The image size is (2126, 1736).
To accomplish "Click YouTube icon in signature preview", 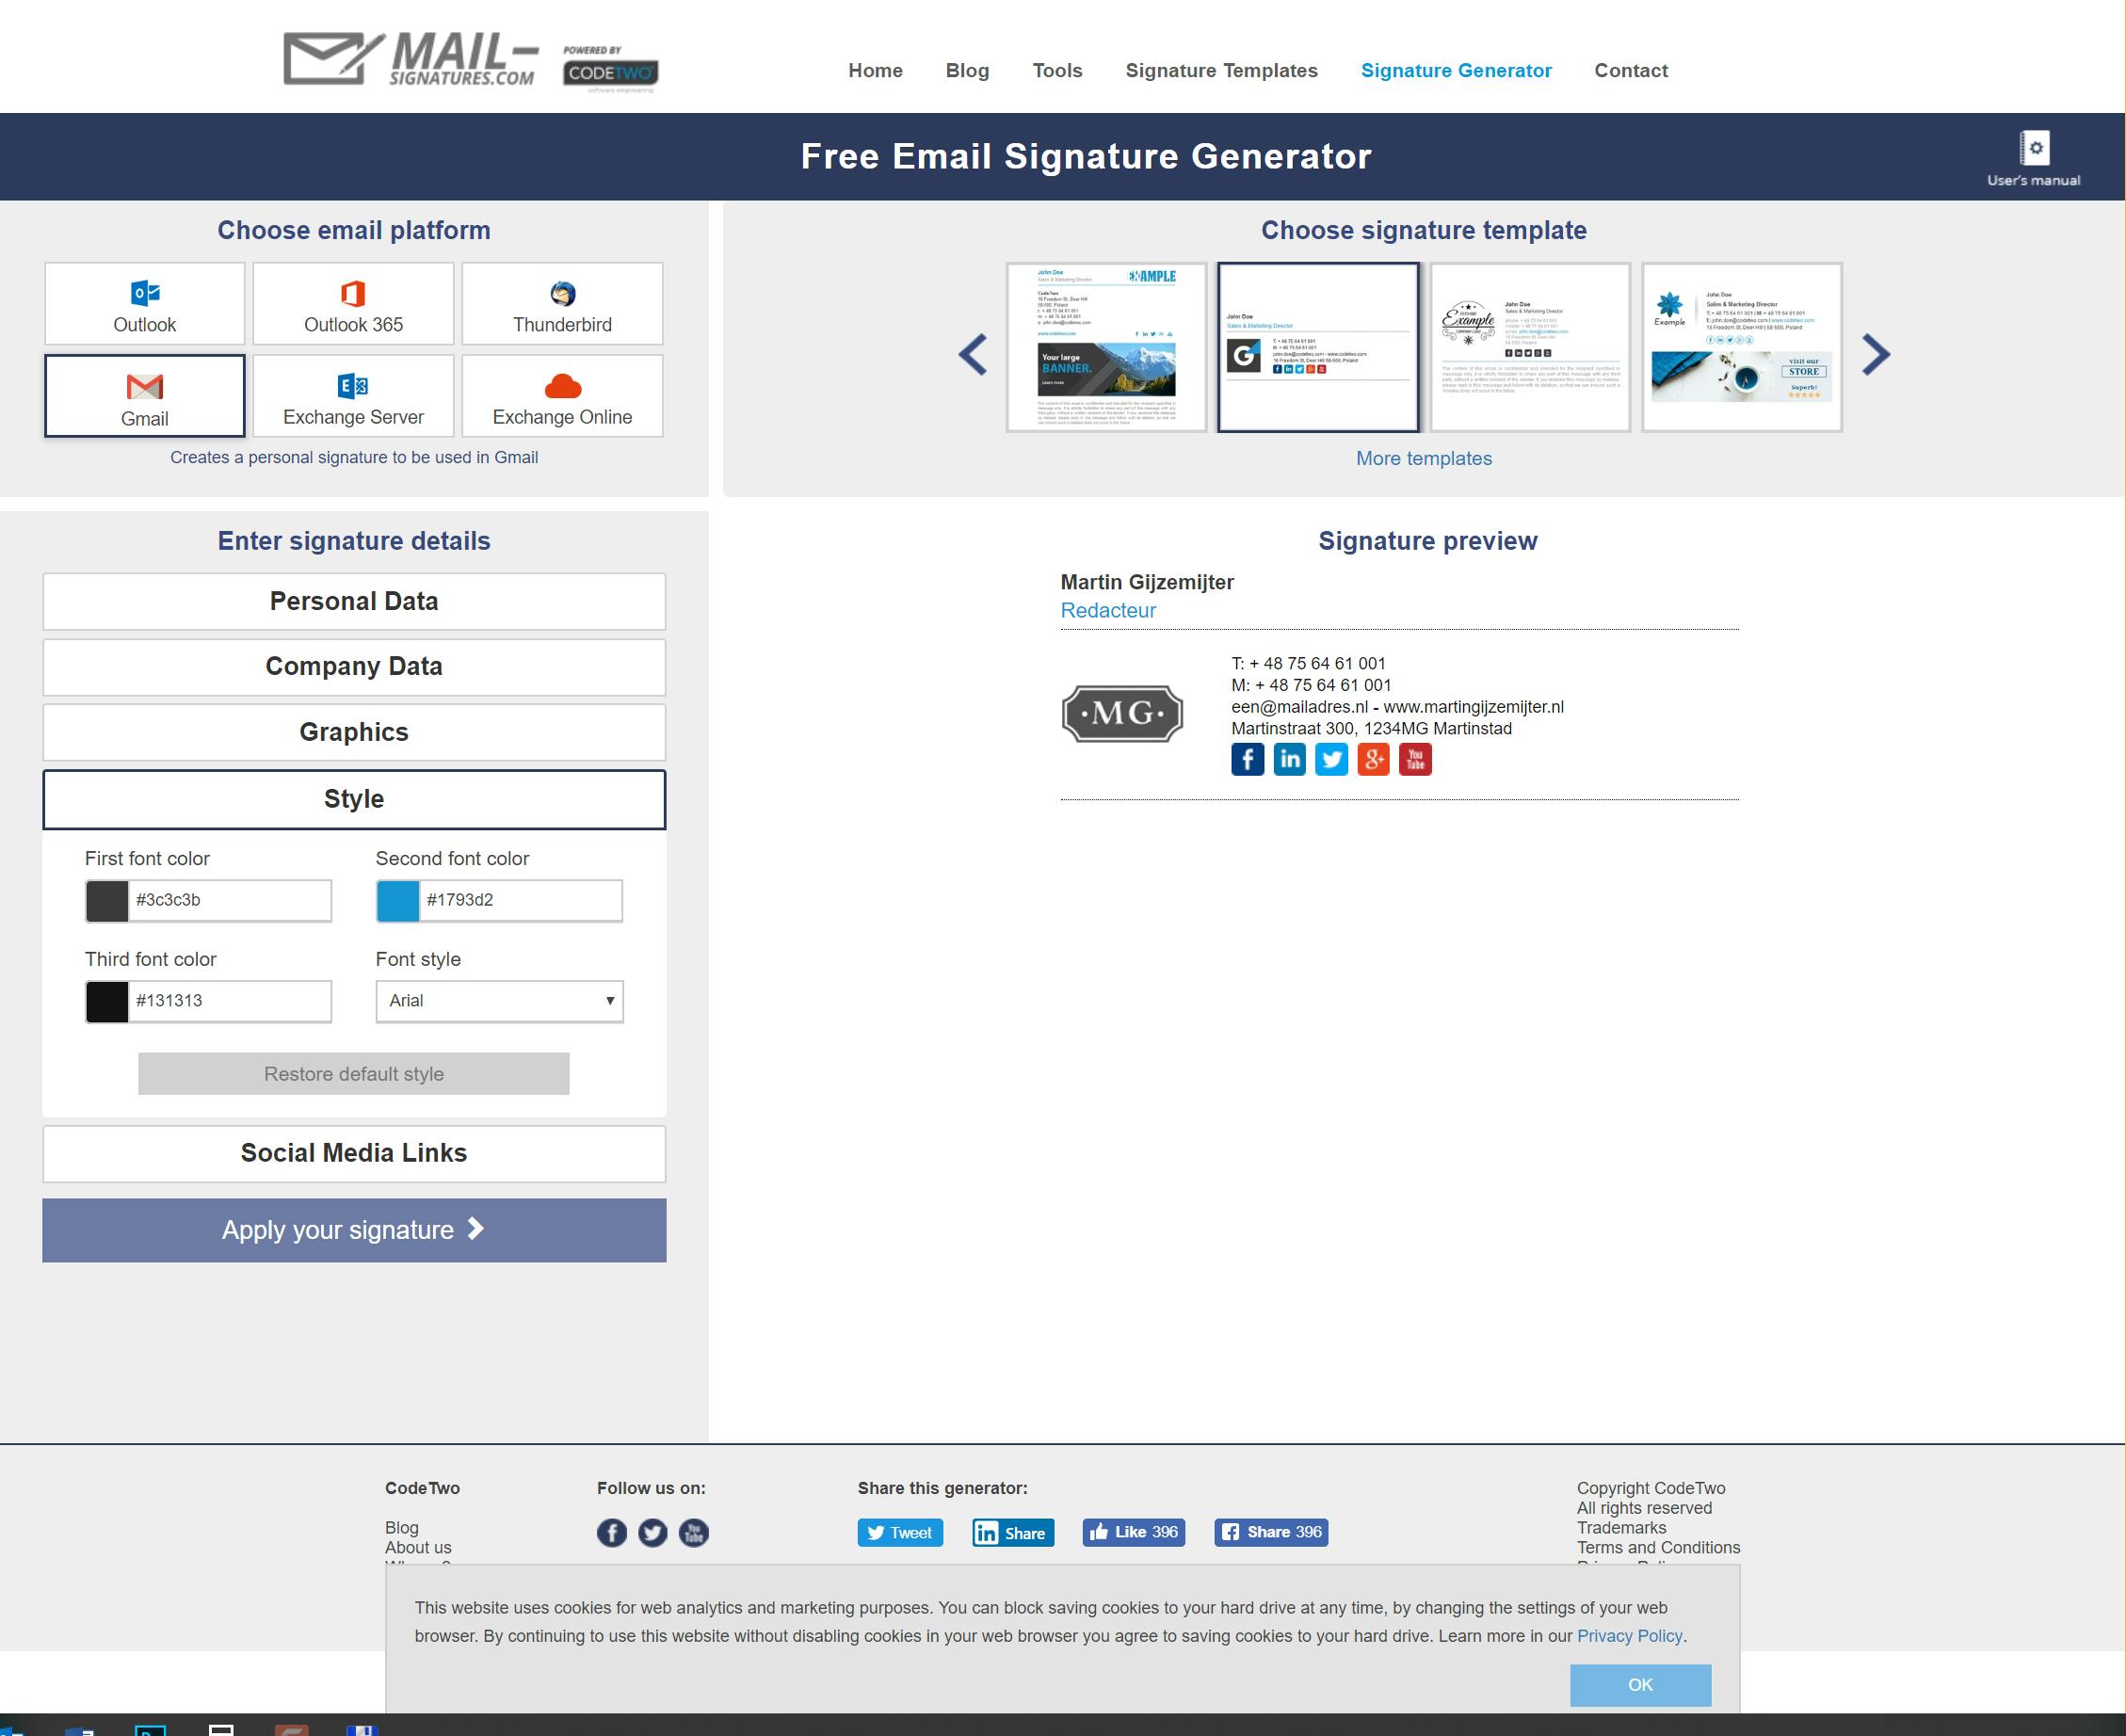I will click(1415, 759).
